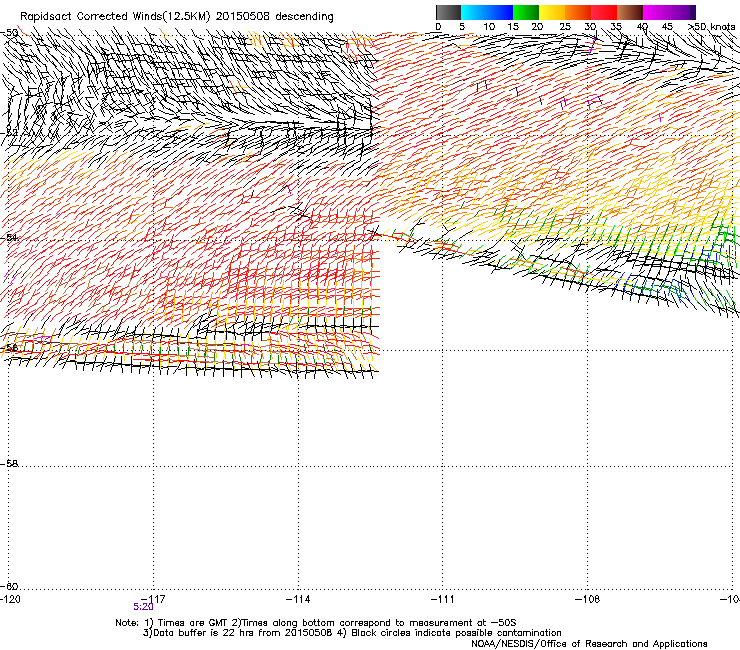The image size is (740, 650).
Task: Click the -60 latitude label
Action: 9,586
